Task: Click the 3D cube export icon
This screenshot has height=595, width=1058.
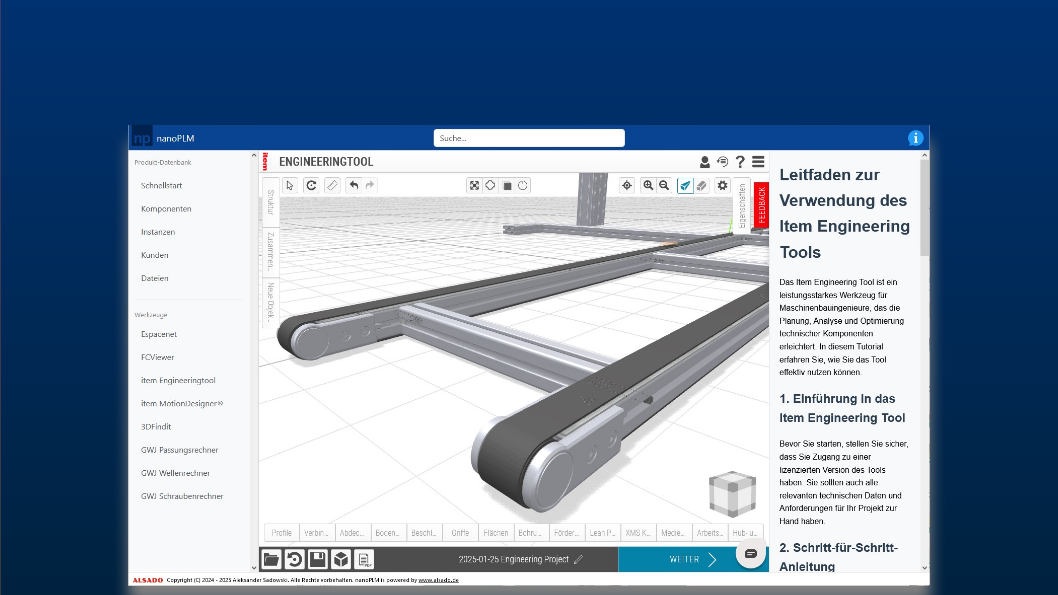Action: pos(341,559)
